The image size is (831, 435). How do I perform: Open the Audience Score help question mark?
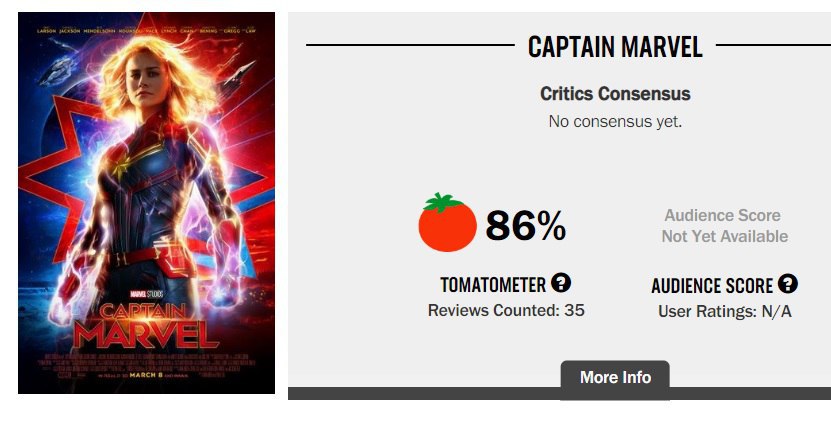[x=788, y=284]
